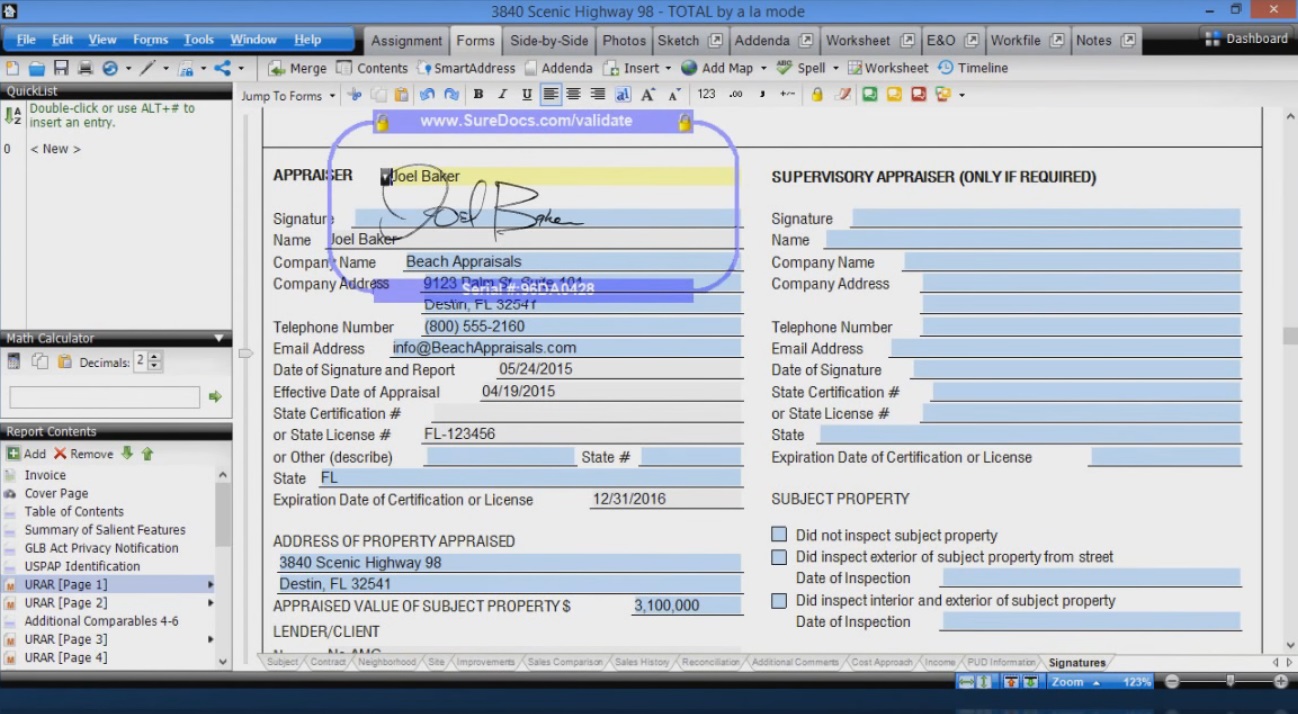Collapse the Math Calculator panel arrow
The height and width of the screenshot is (714, 1298).
pos(219,339)
